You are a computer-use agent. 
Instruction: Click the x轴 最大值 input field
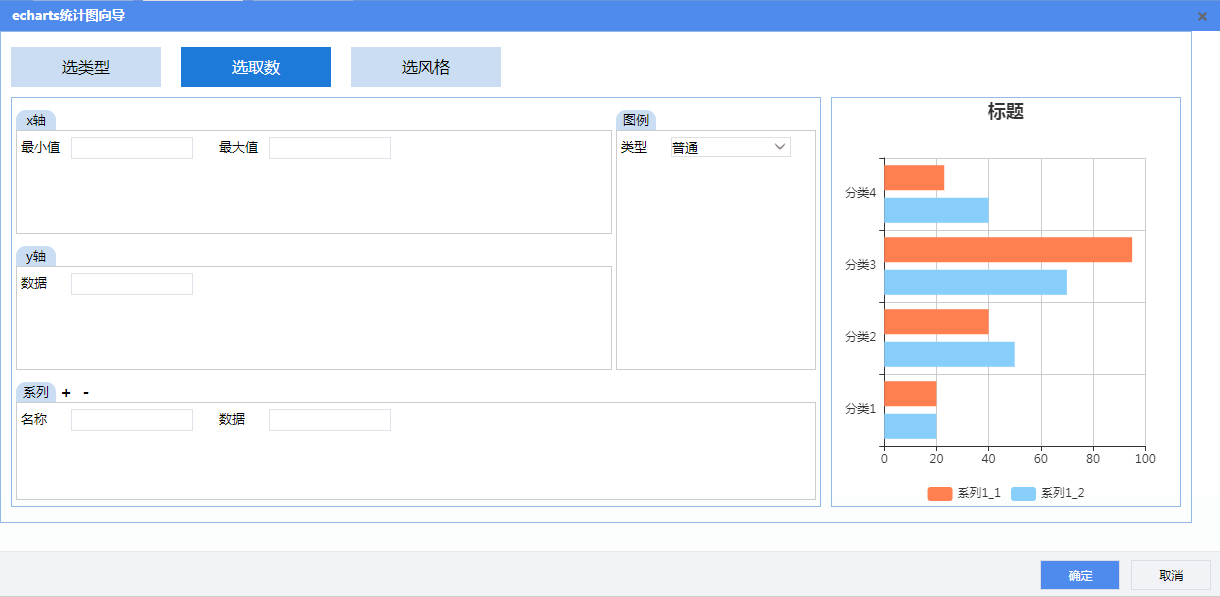point(330,148)
